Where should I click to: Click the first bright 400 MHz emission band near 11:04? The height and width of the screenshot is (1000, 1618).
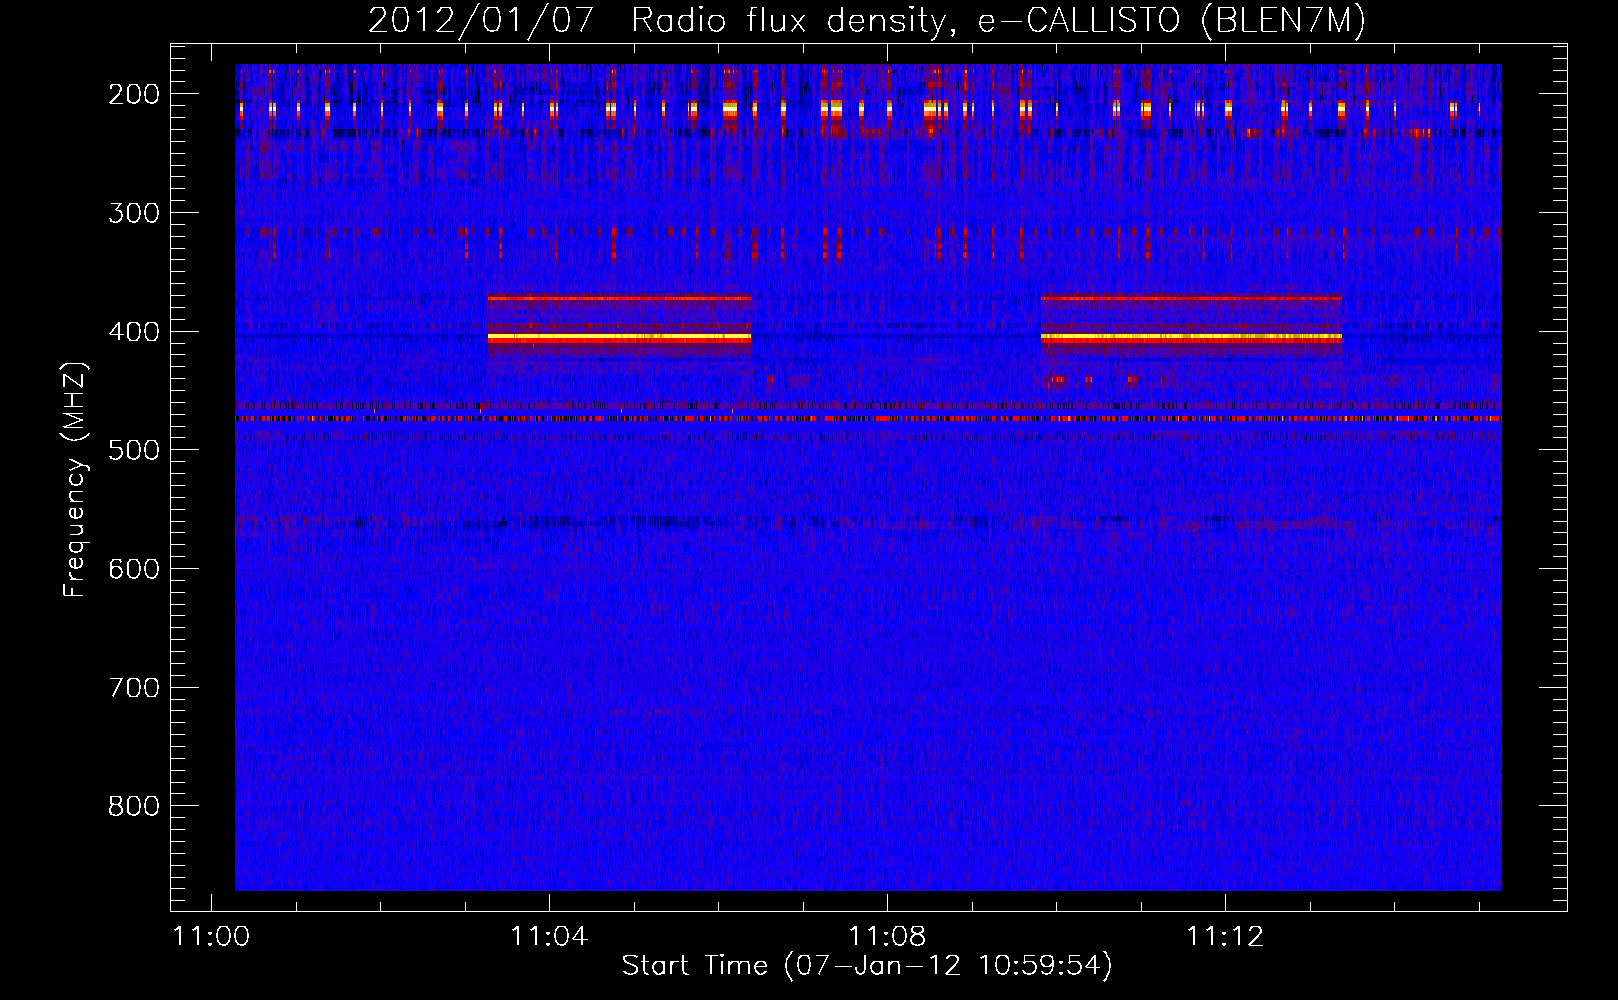pyautogui.click(x=619, y=338)
